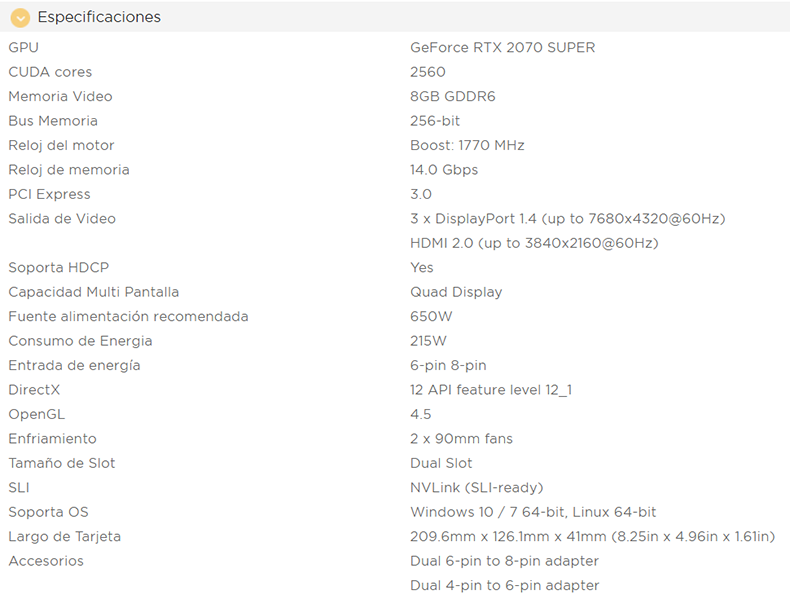Click GeForce RTX 2070 SUPER value
Viewport: 790px width, 599px height.
502,47
